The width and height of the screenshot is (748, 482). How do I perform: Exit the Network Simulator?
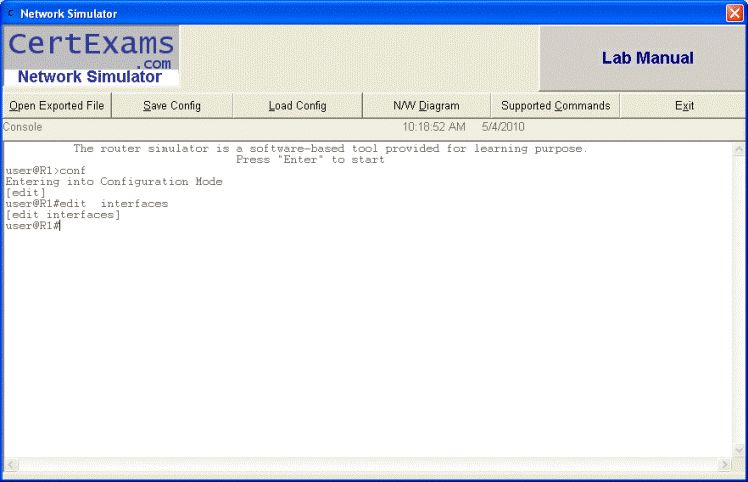point(684,106)
